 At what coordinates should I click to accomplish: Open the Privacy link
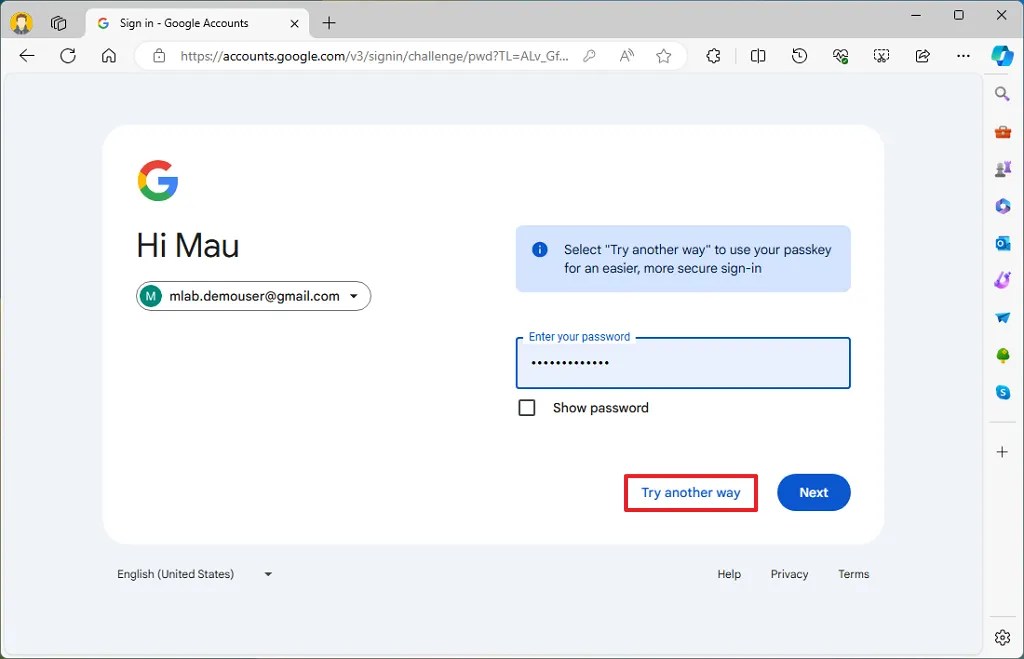[x=789, y=574]
